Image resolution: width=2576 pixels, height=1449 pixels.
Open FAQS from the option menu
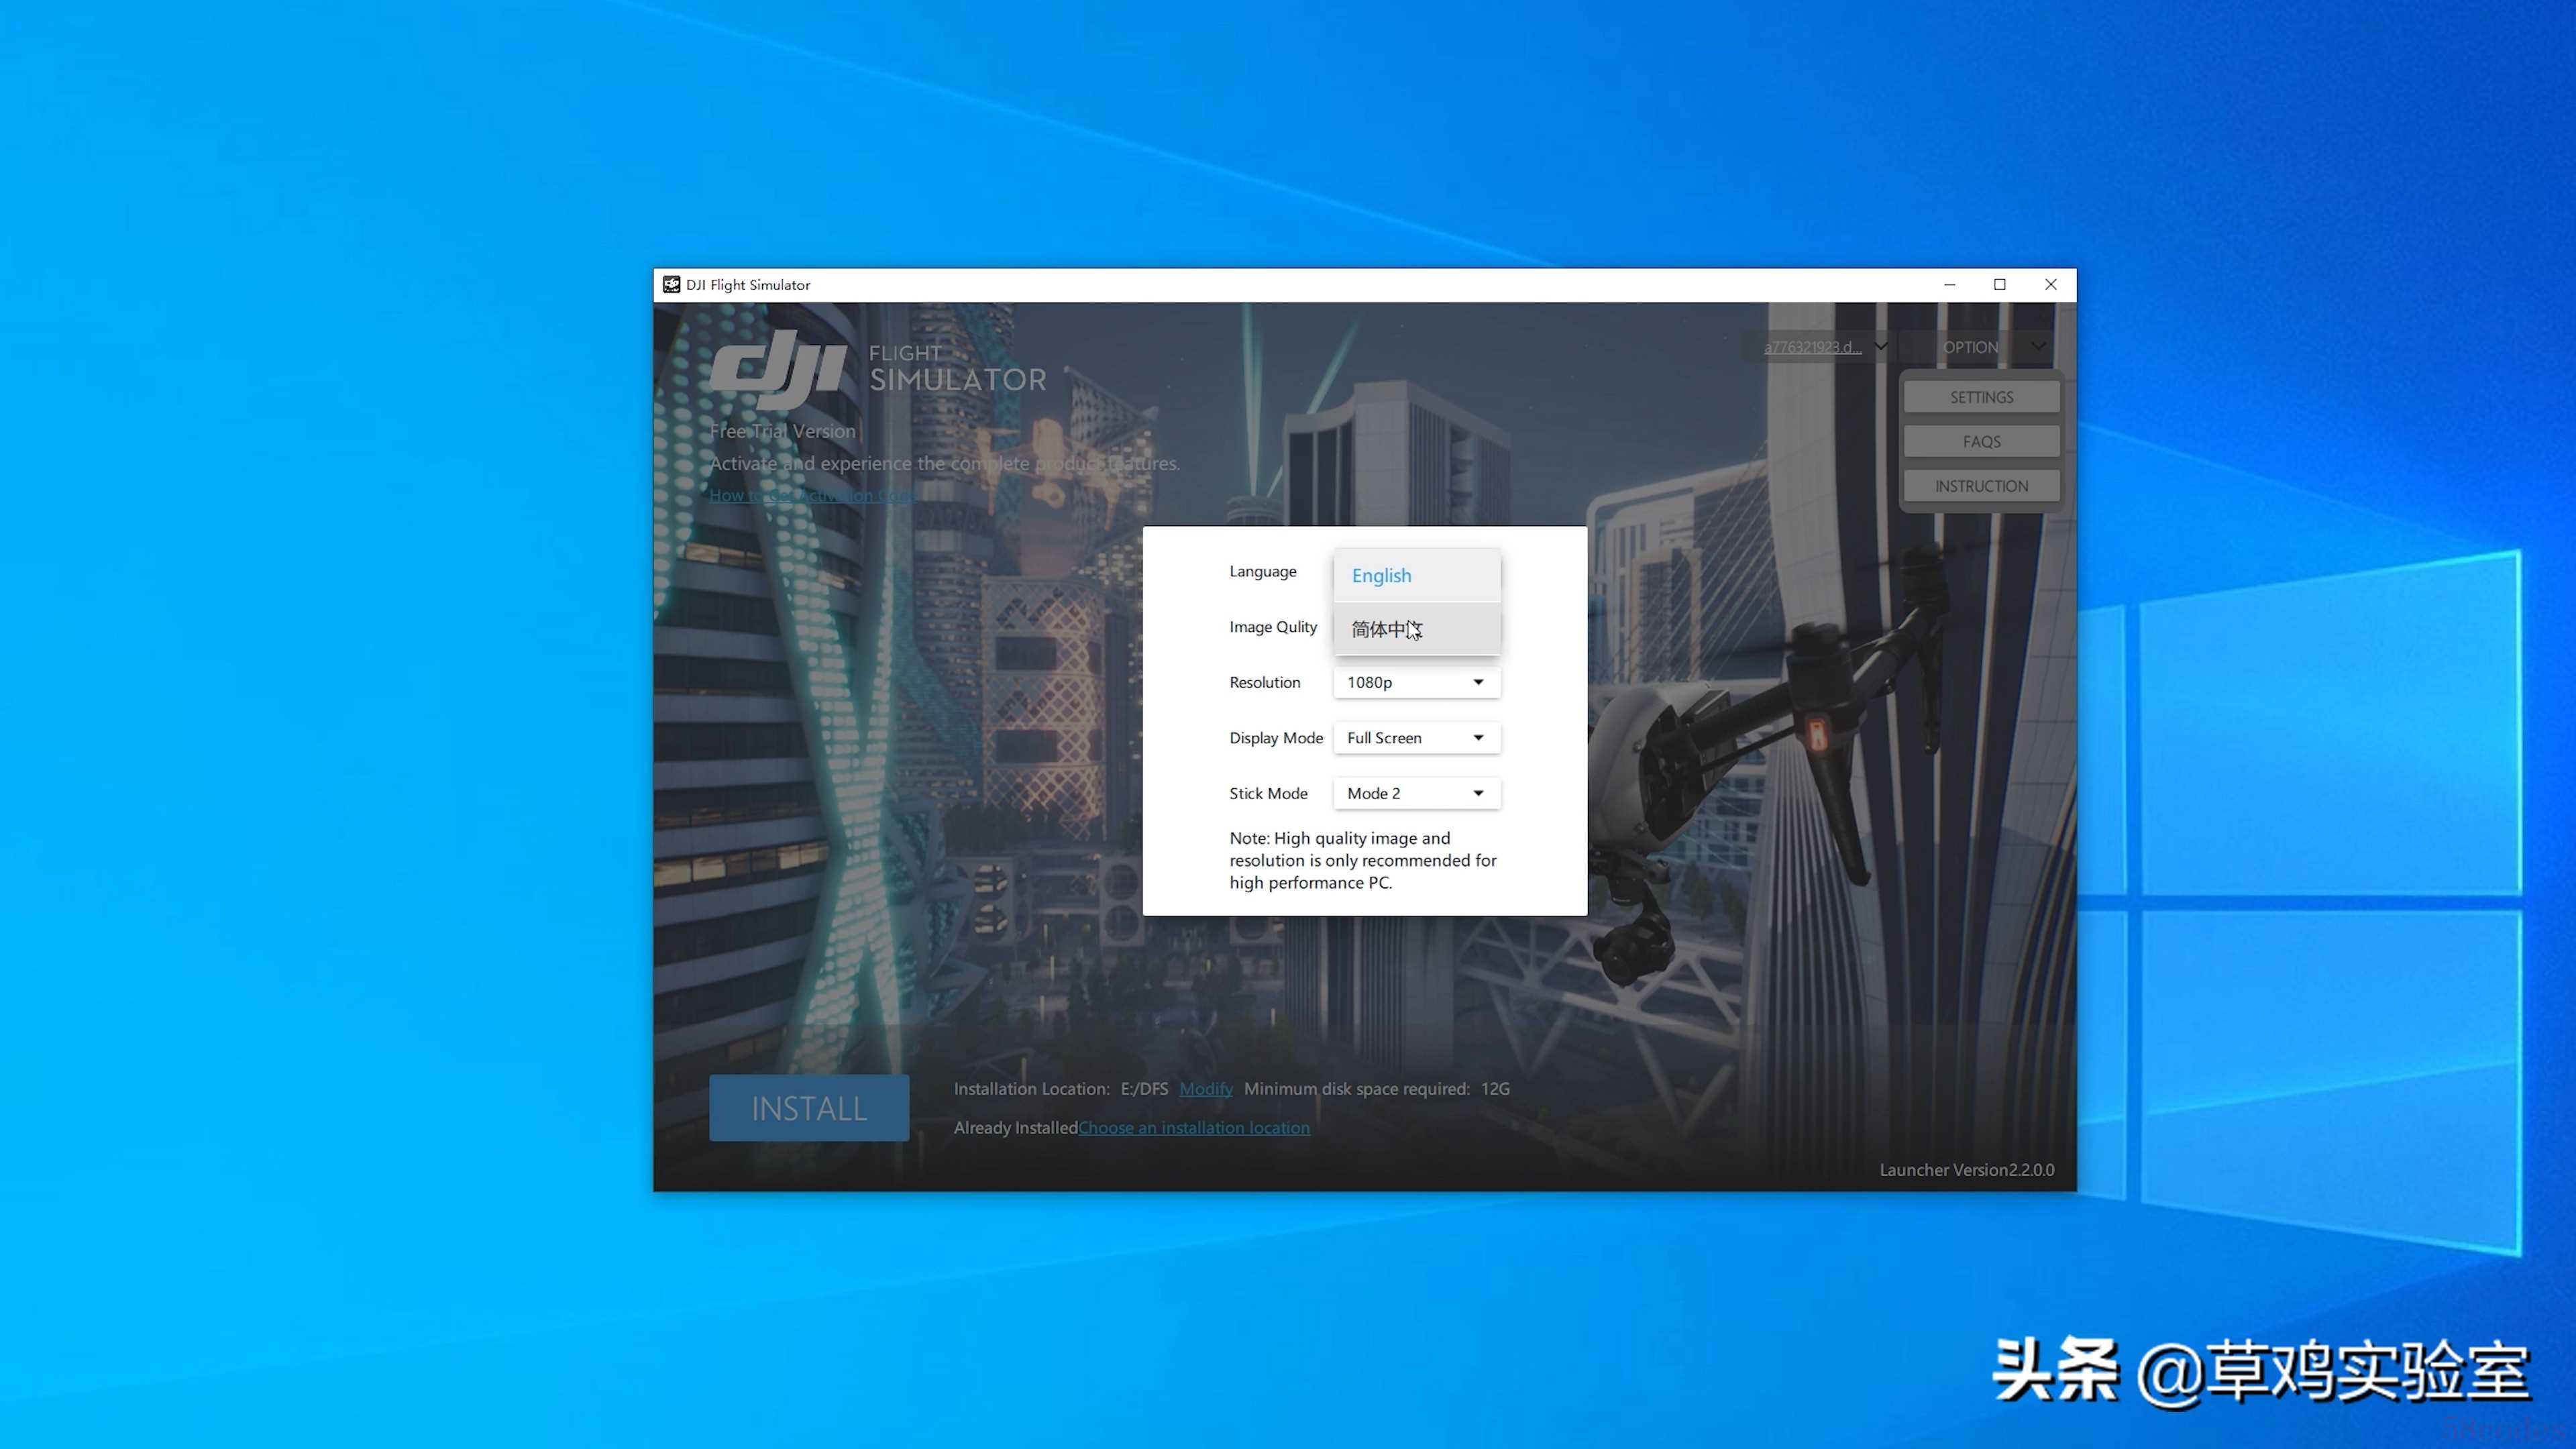click(x=1981, y=442)
